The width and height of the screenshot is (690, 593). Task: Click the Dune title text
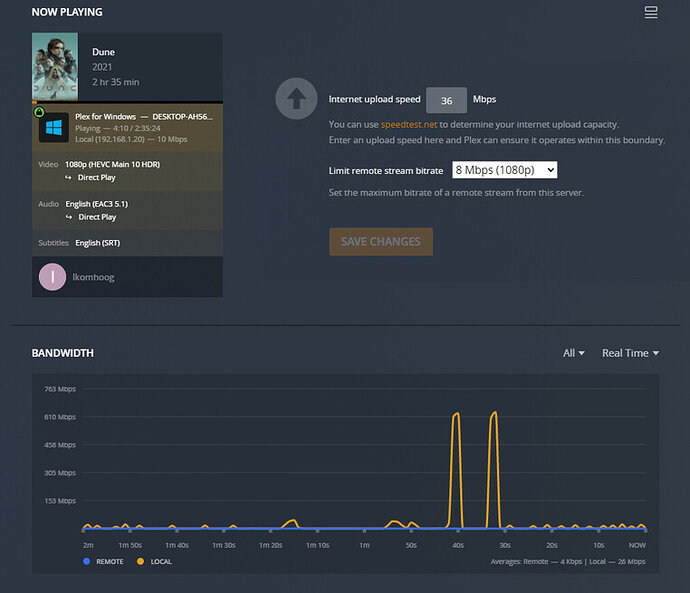click(x=103, y=52)
